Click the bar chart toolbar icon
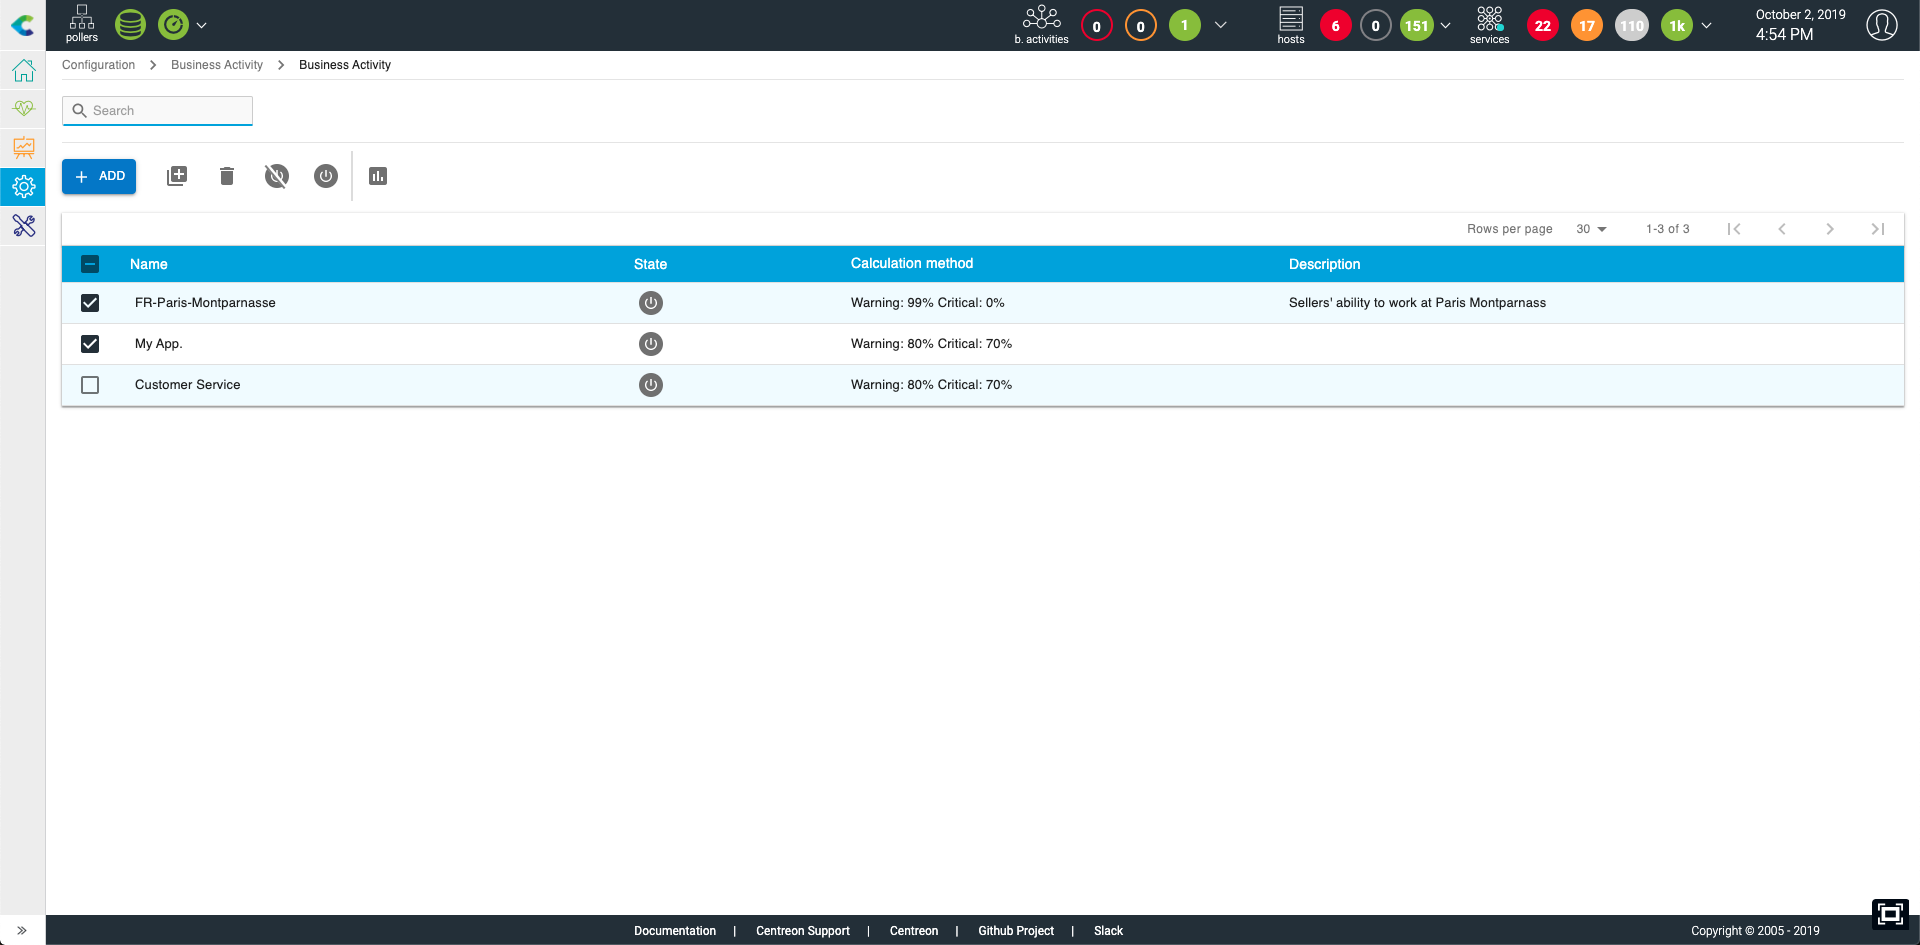Viewport: 1920px width, 945px height. click(x=378, y=176)
